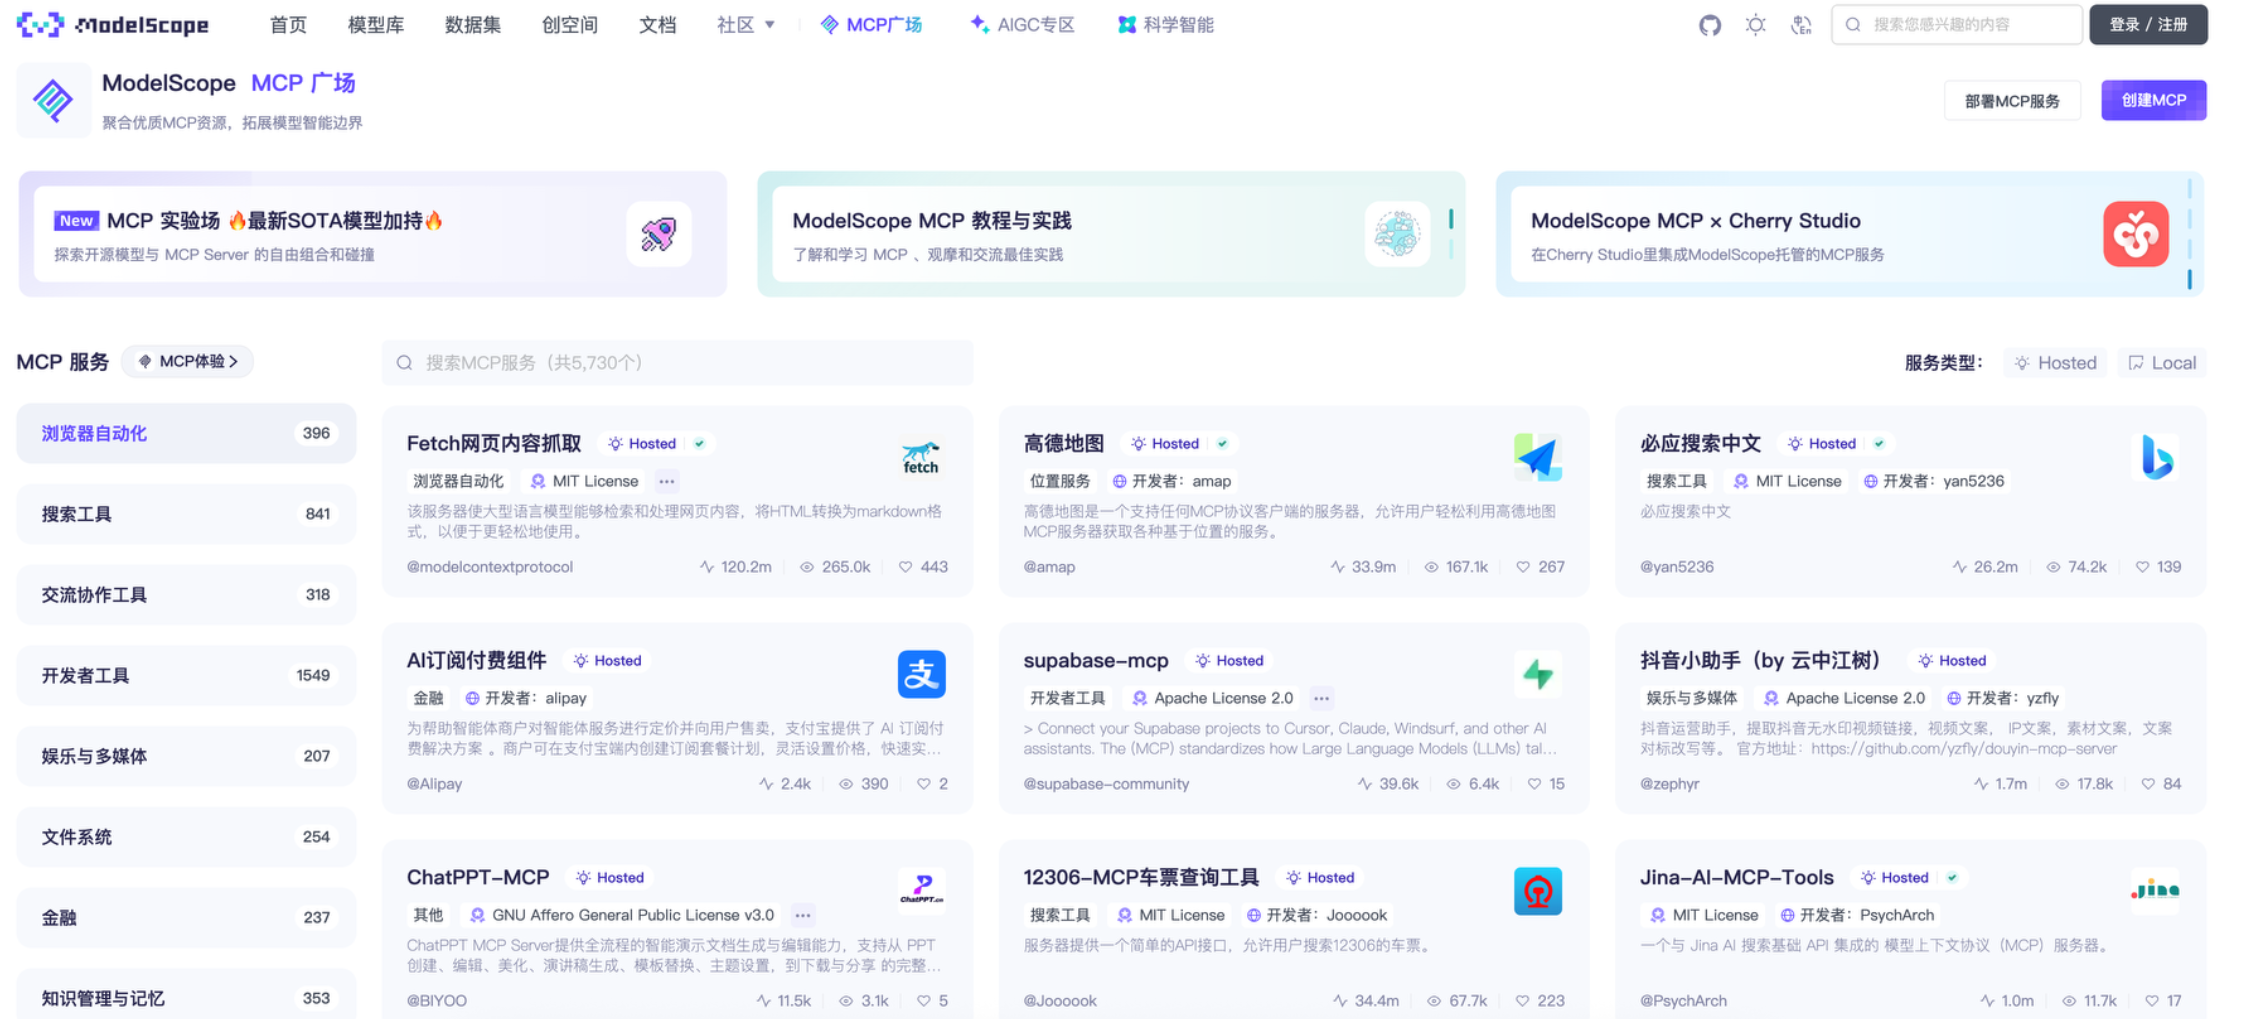Focus the 搜索MCP服务 search field

coord(678,363)
